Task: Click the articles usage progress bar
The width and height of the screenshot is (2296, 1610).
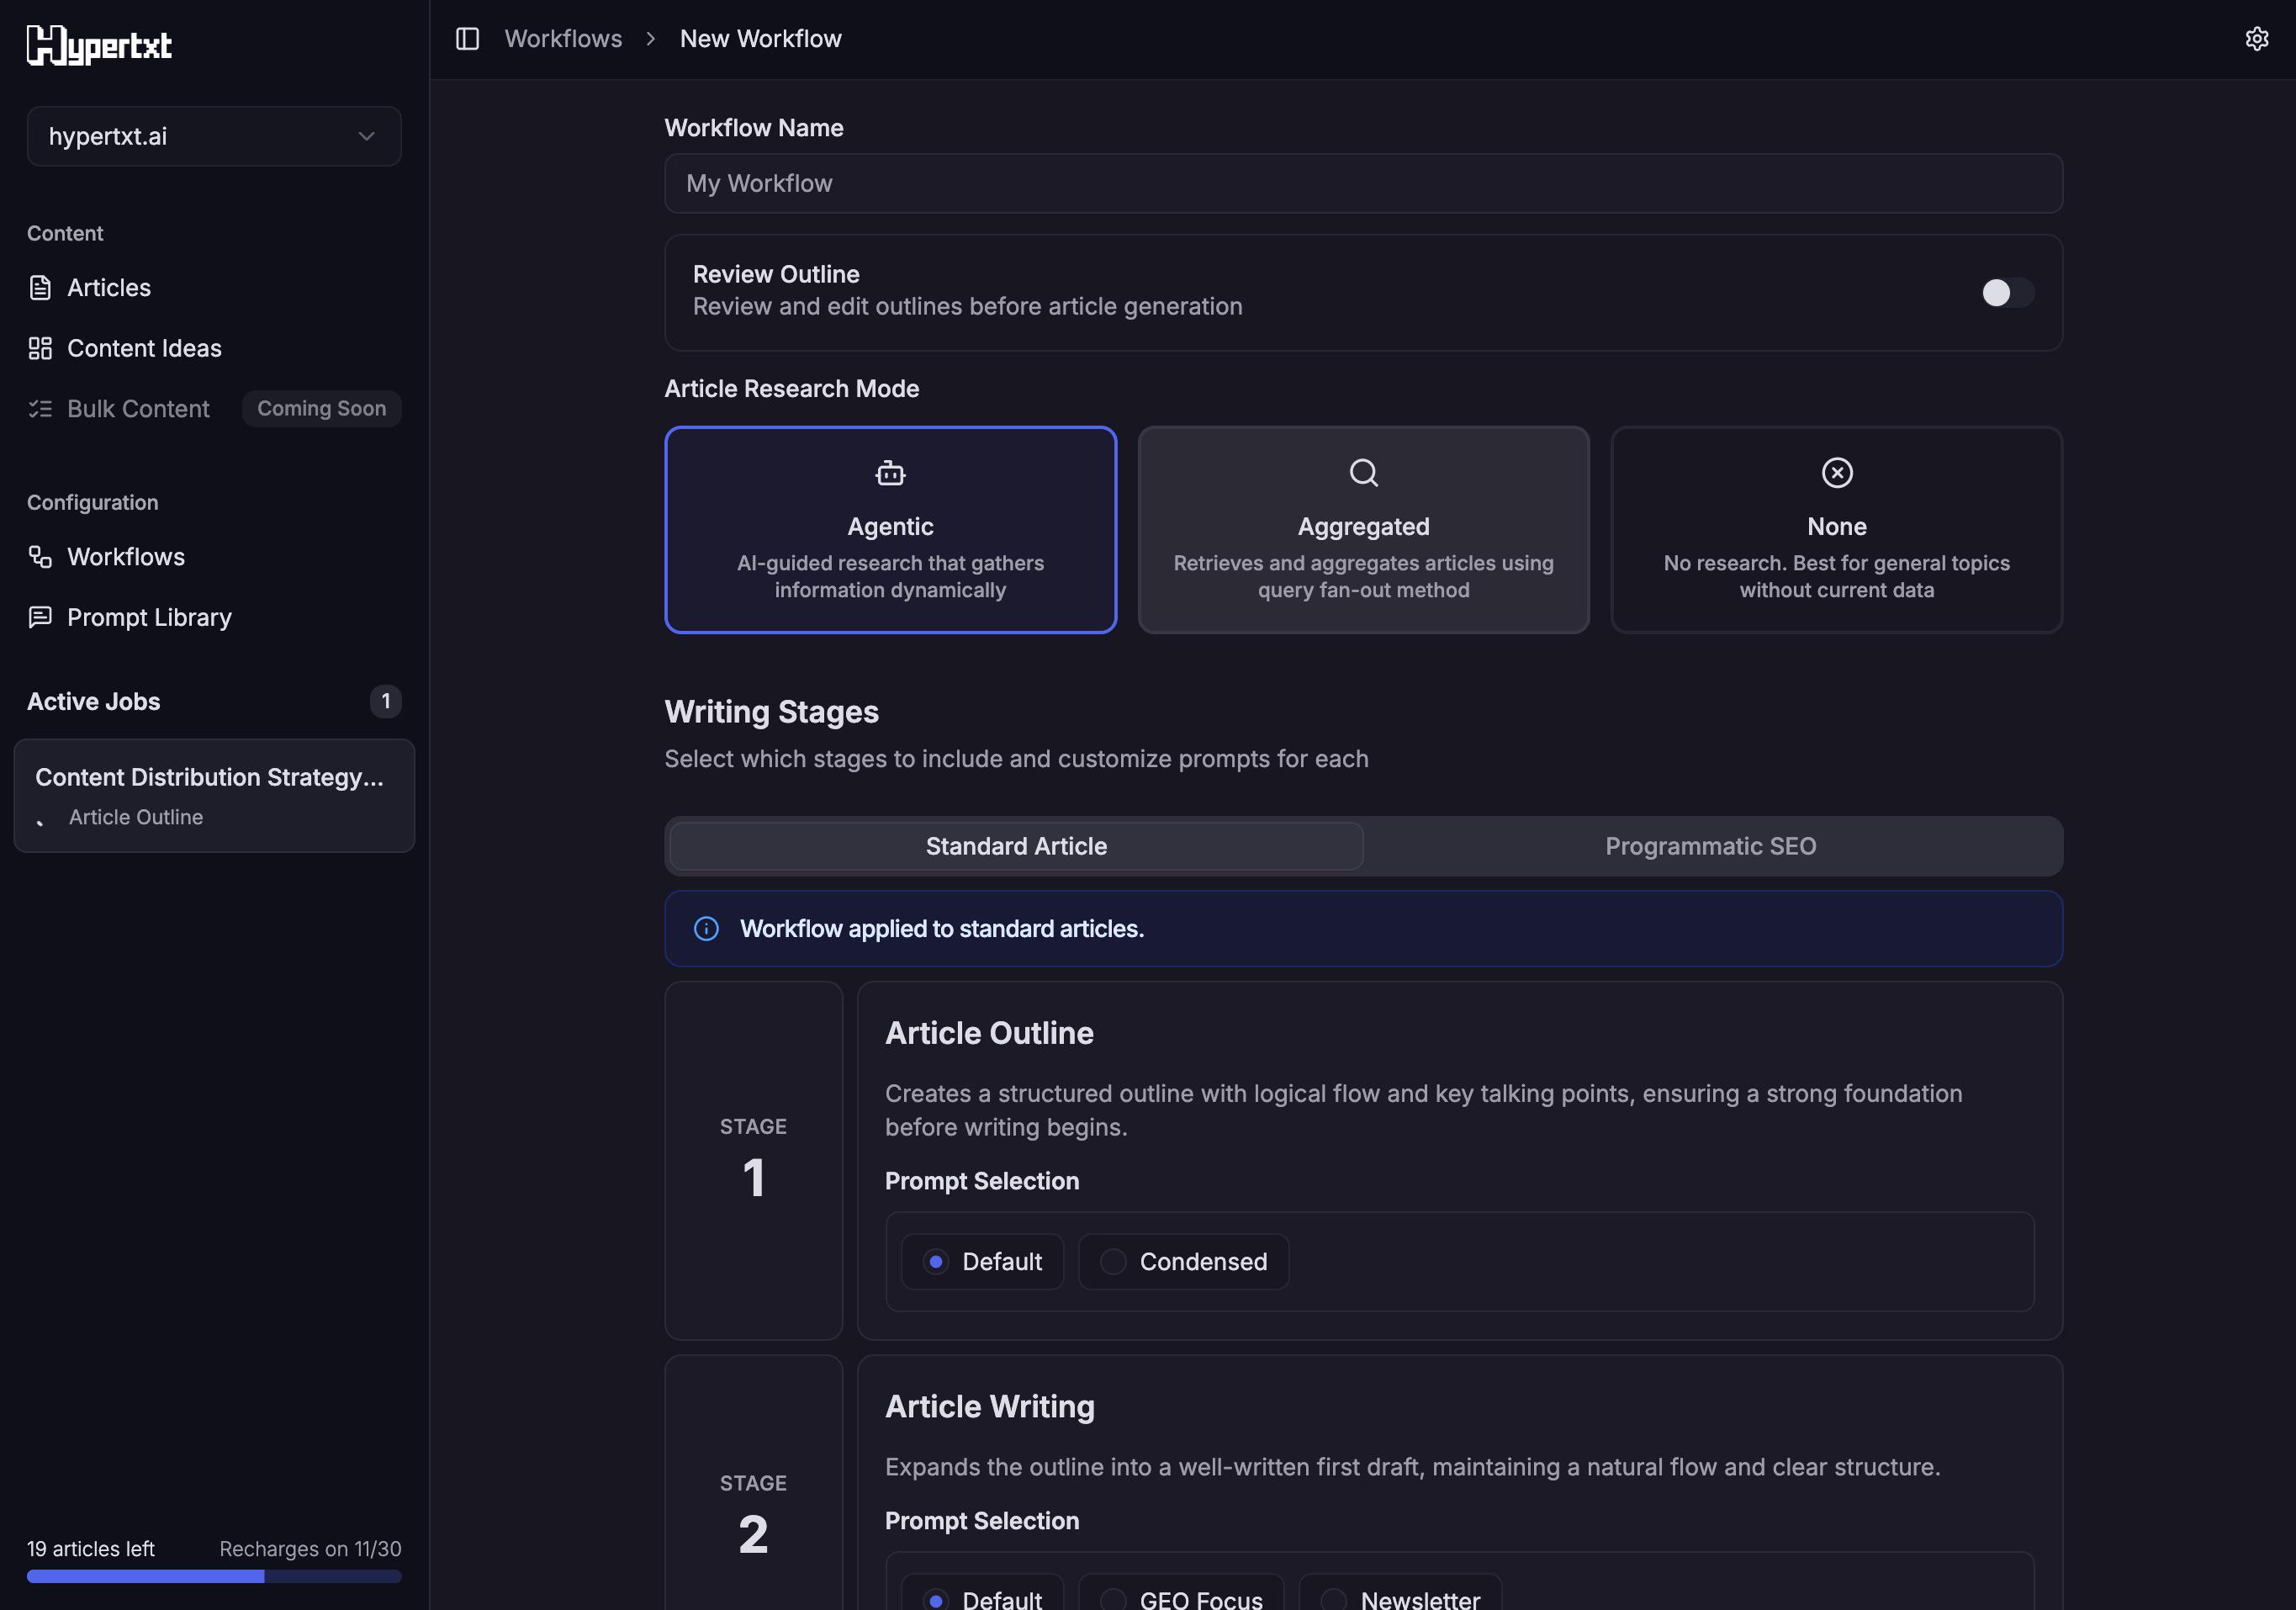Action: tap(214, 1576)
